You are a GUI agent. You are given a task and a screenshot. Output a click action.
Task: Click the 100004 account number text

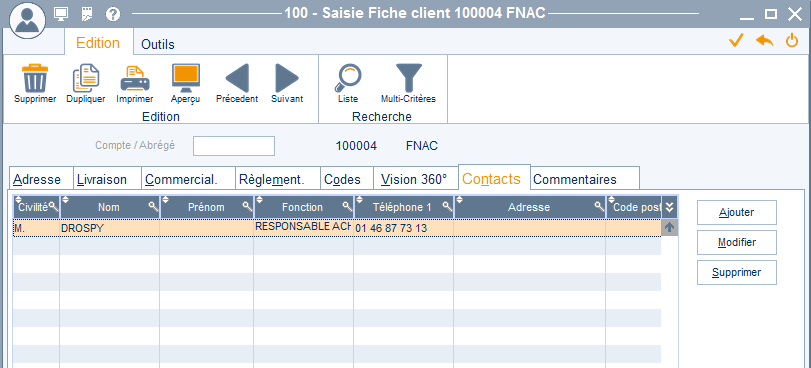coord(356,146)
